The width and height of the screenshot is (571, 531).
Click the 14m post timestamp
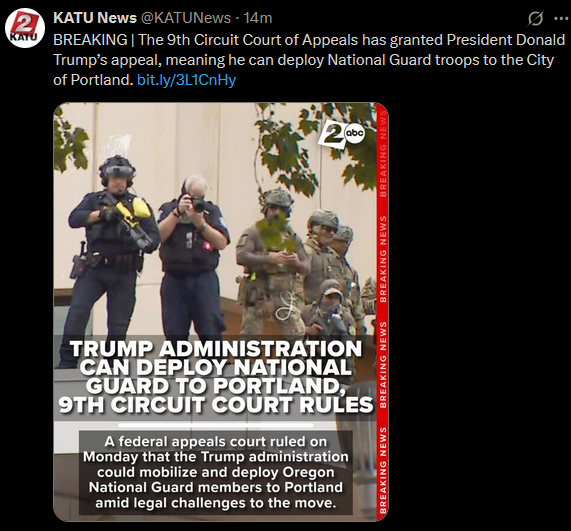tap(257, 17)
